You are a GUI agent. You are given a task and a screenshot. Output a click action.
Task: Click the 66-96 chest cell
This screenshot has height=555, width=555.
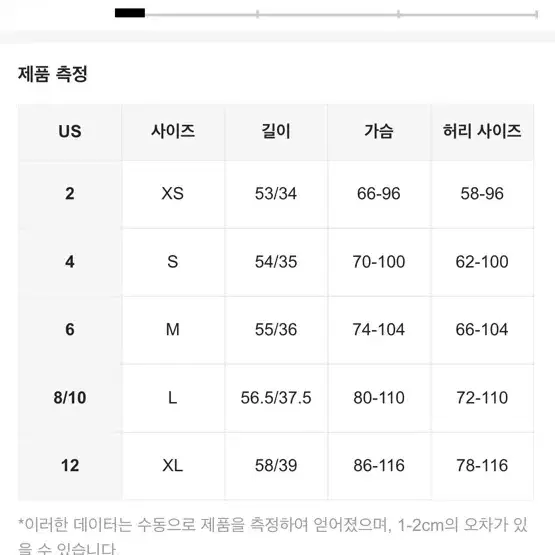pos(379,194)
